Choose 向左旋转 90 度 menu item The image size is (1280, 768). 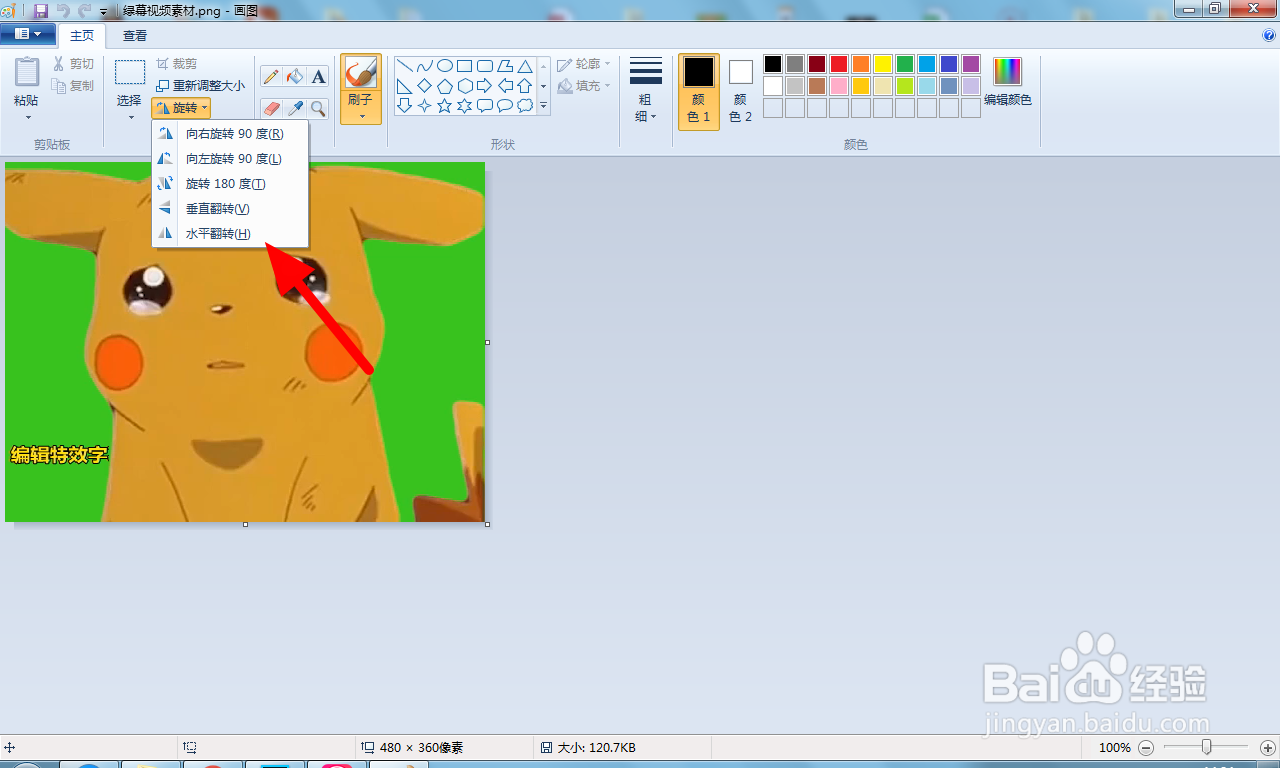click(230, 158)
